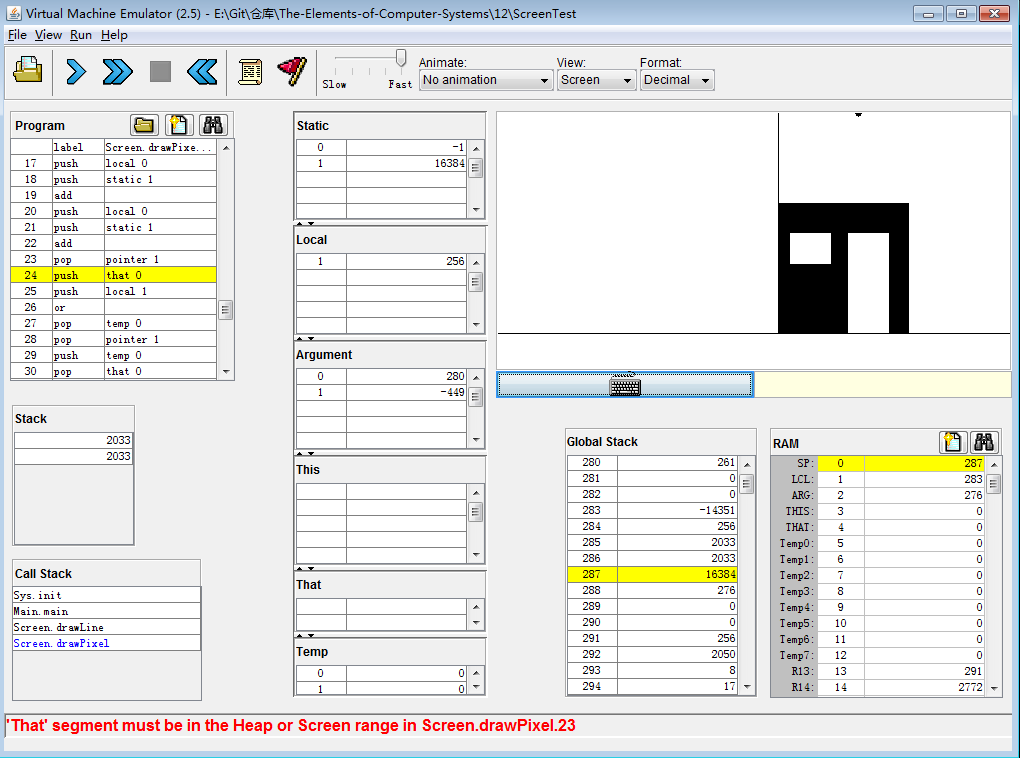Click the Program panel vertical scrollbar down arrow
The width and height of the screenshot is (1020, 758).
[226, 372]
